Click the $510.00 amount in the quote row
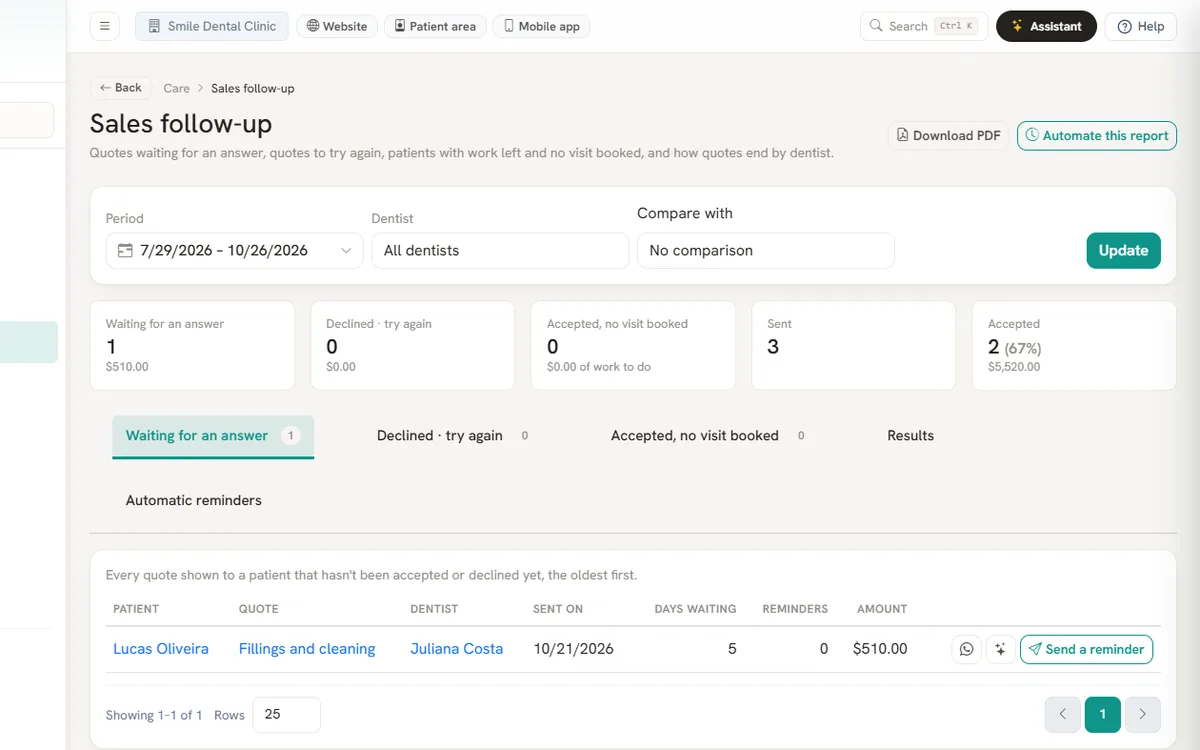1200x750 pixels. pyautogui.click(x=880, y=649)
